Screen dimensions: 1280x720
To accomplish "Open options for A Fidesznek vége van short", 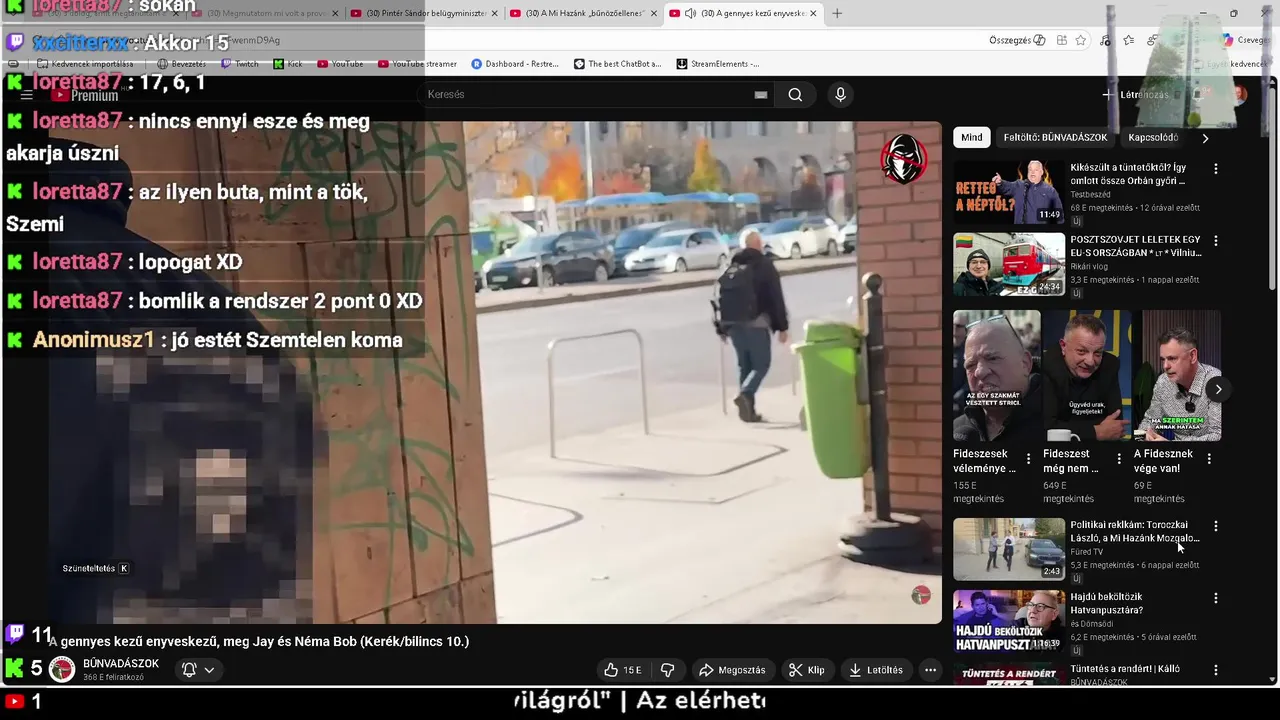I will coord(1209,459).
